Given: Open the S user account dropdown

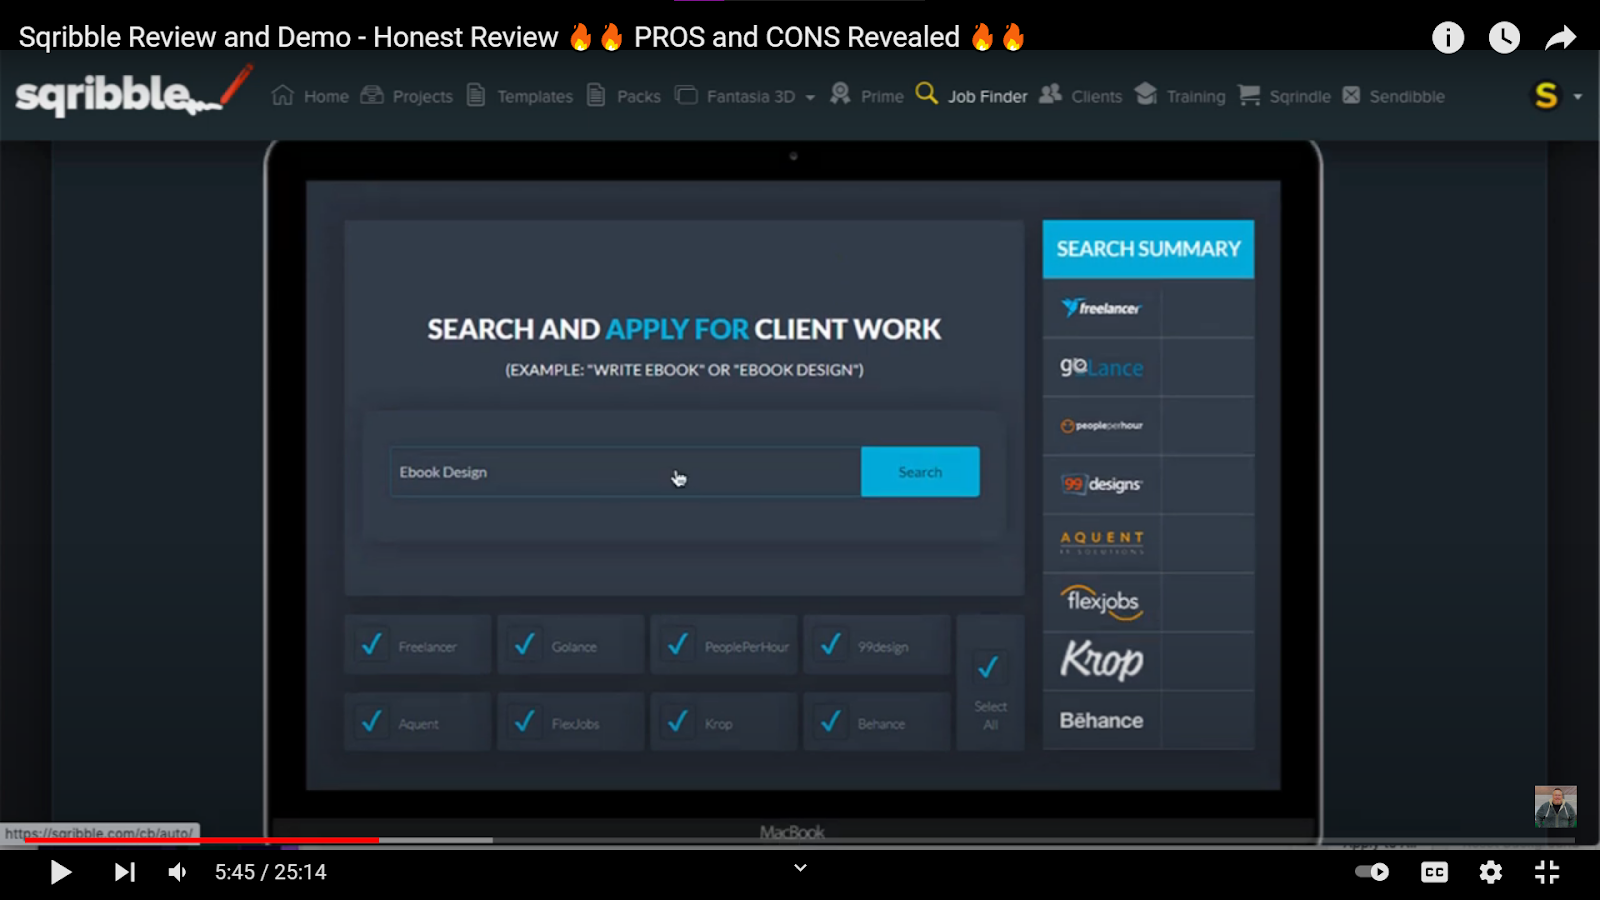Looking at the screenshot, I should (1558, 96).
